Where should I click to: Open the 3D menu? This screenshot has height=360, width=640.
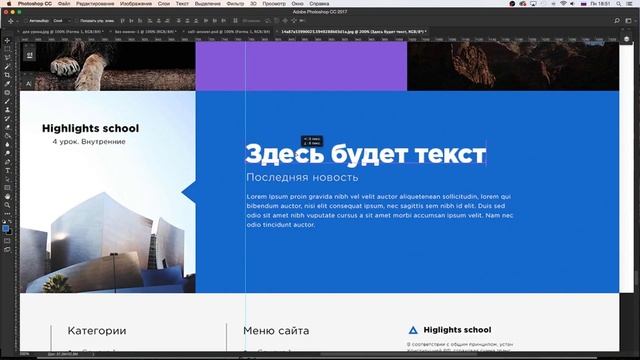click(253, 3)
